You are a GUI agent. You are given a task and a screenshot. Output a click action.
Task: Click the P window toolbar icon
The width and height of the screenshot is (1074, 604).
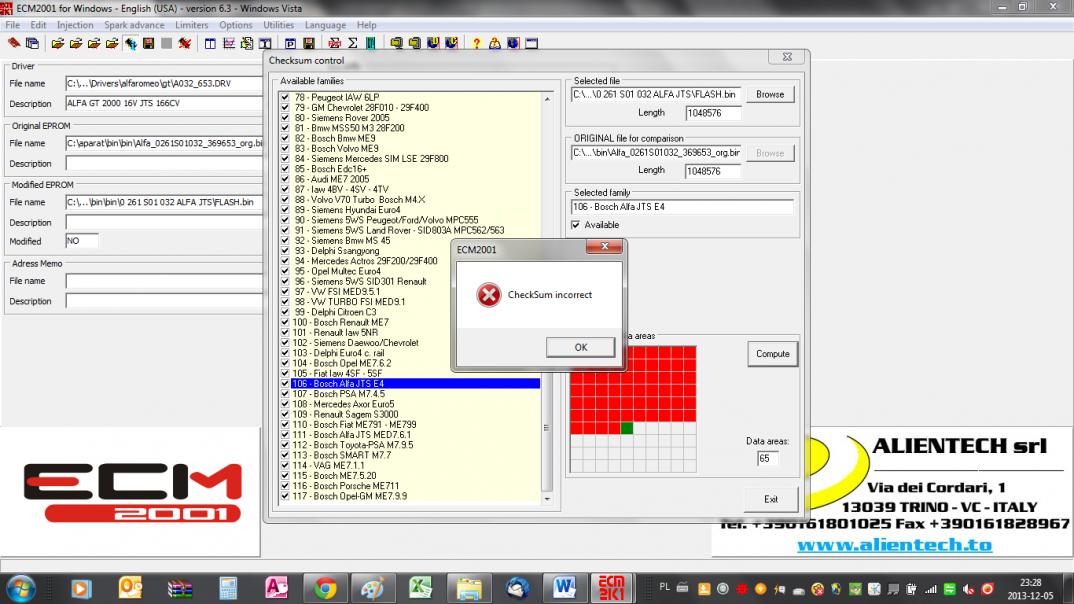tap(290, 43)
